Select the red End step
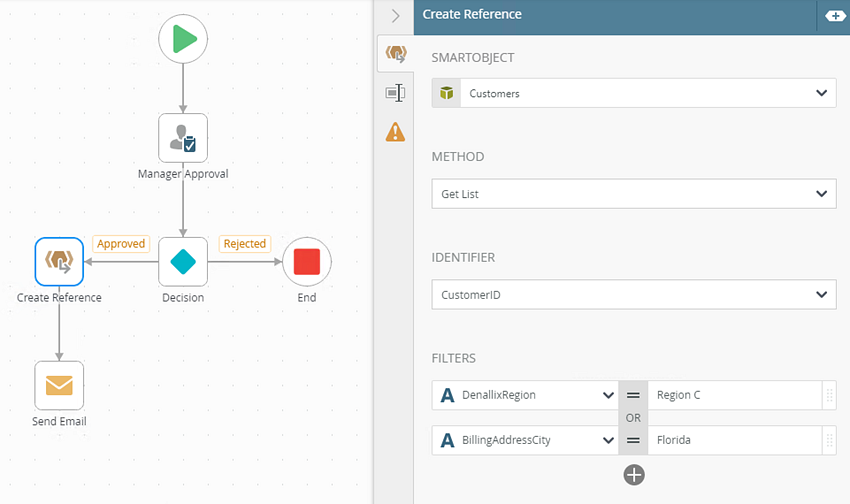850x504 pixels. (307, 262)
